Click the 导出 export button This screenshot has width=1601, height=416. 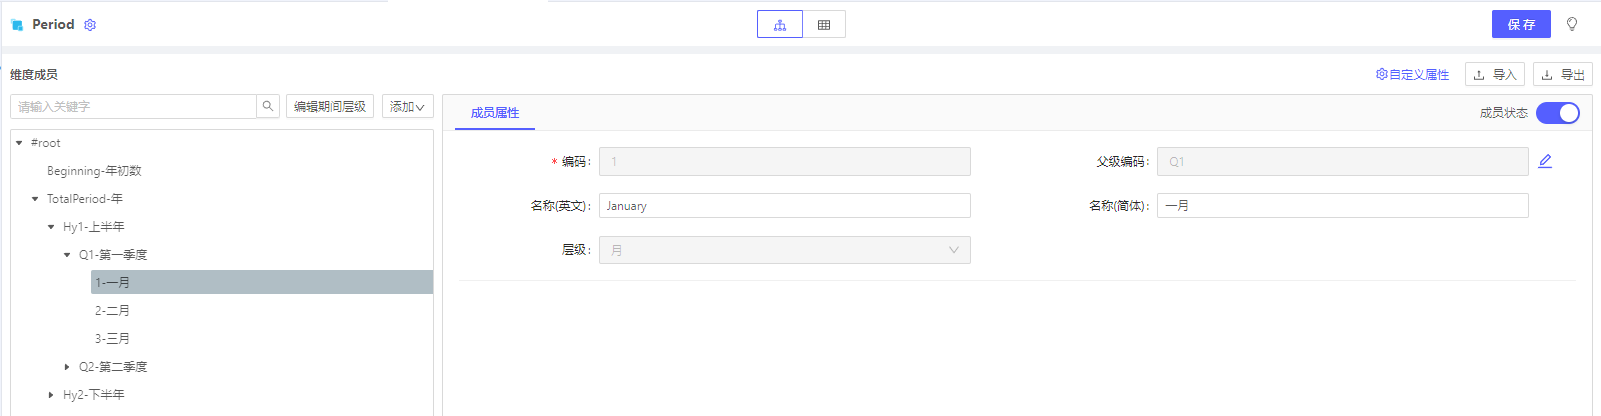click(x=1563, y=75)
